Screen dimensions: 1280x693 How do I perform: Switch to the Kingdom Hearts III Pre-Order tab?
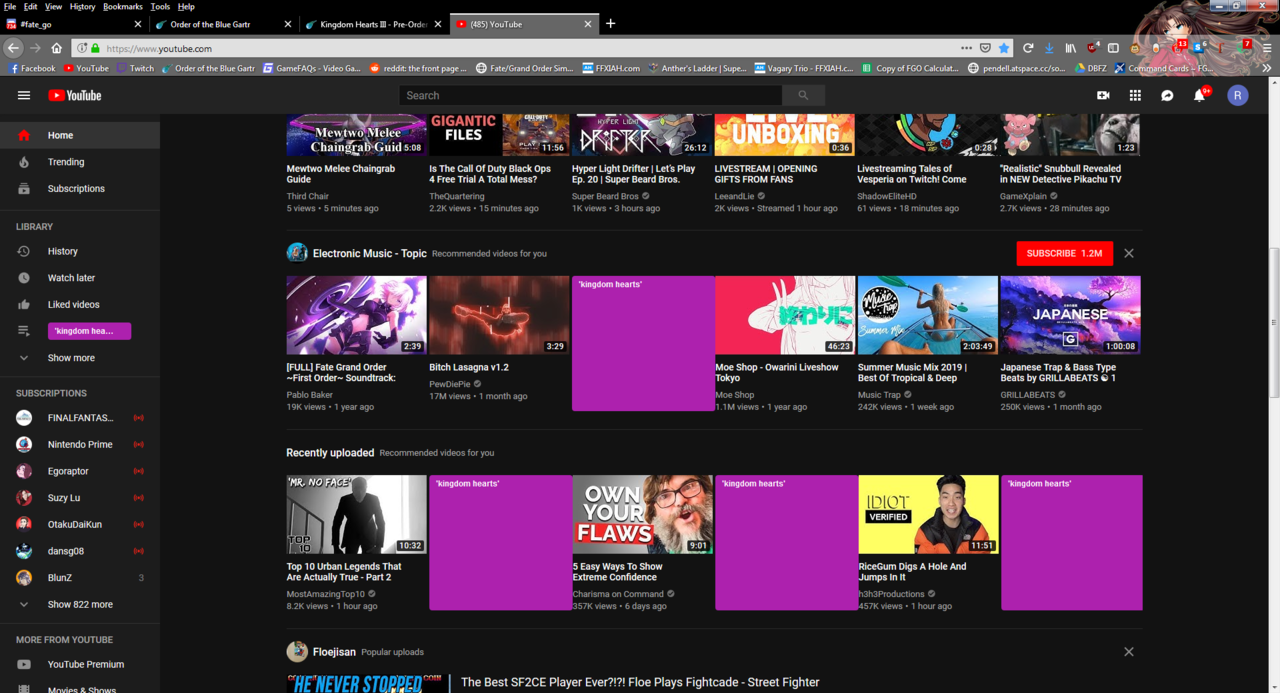click(373, 24)
